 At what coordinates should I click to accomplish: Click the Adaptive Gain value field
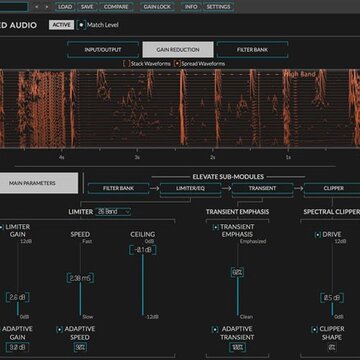click(x=17, y=347)
